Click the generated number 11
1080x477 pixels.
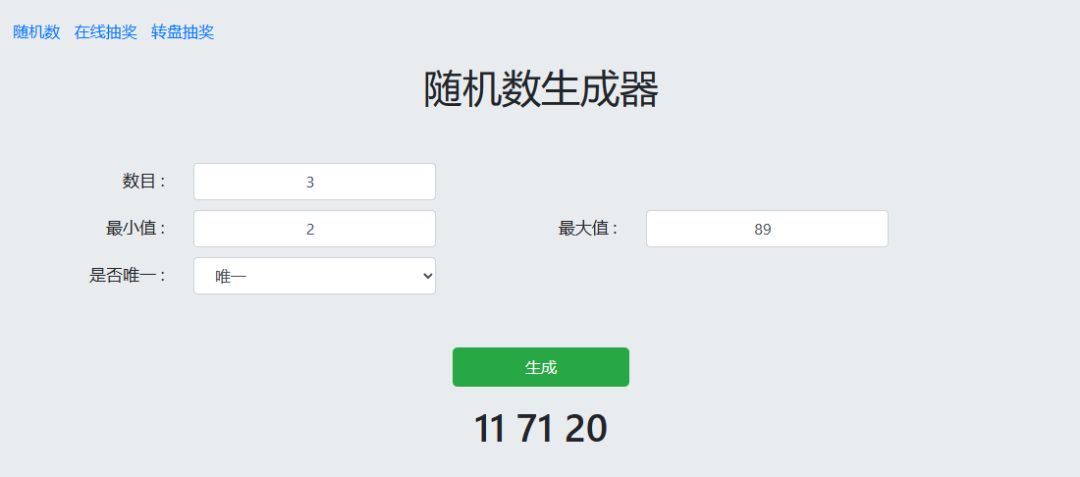click(490, 428)
